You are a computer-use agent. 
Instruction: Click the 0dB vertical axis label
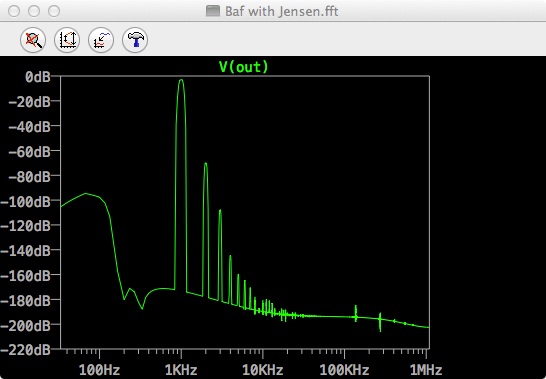pyautogui.click(x=38, y=77)
